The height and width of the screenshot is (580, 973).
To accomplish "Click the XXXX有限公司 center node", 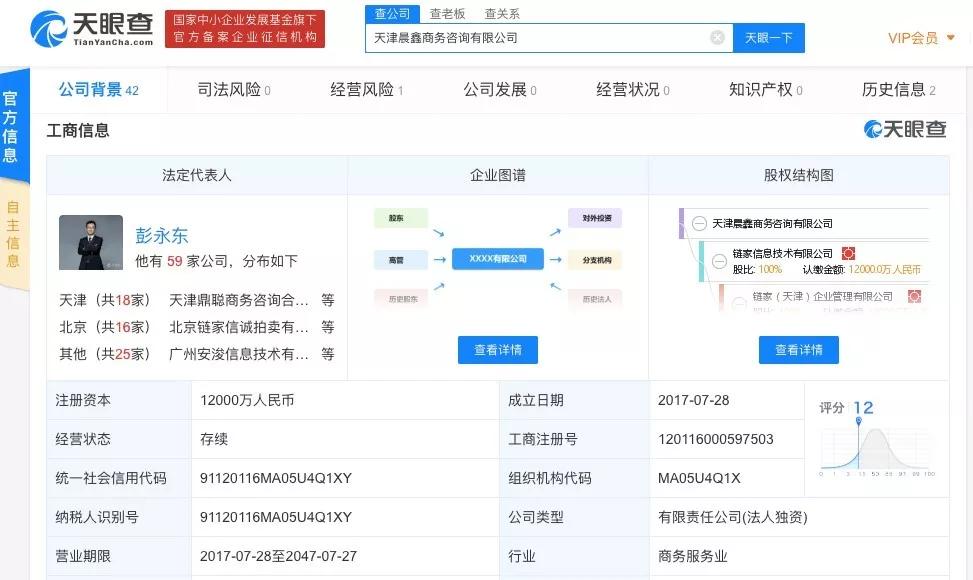I will click(x=498, y=259).
